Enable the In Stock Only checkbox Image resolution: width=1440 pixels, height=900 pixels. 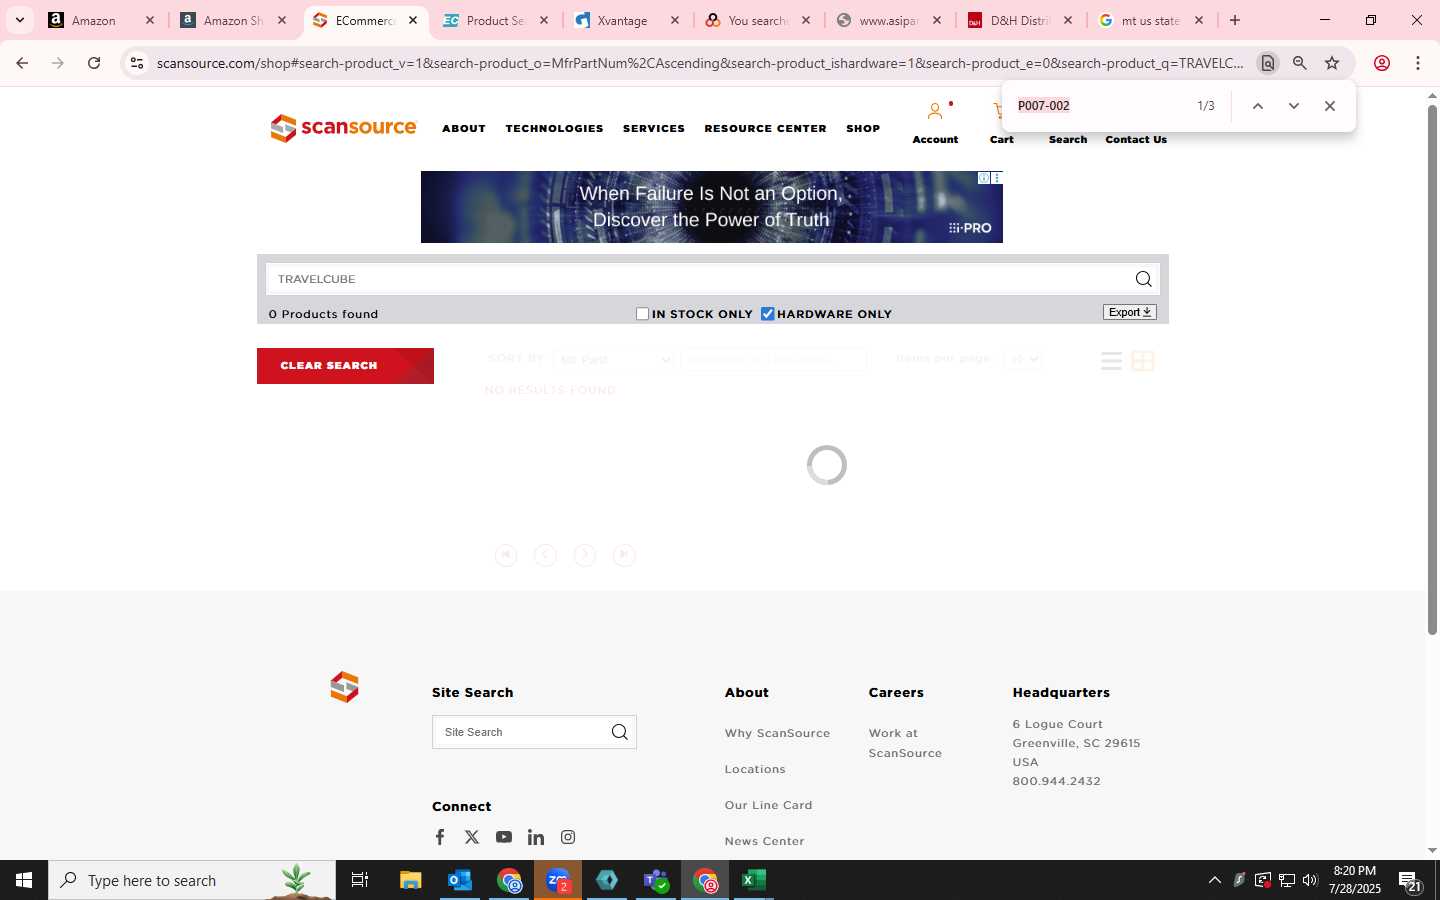pos(643,314)
